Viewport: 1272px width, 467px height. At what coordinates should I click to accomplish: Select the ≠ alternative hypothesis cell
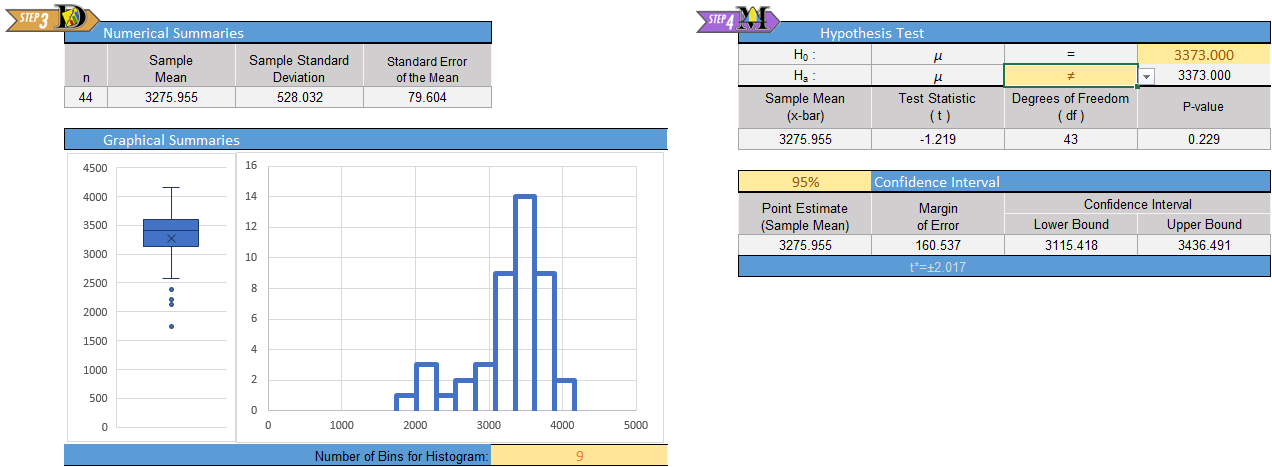coord(1070,76)
